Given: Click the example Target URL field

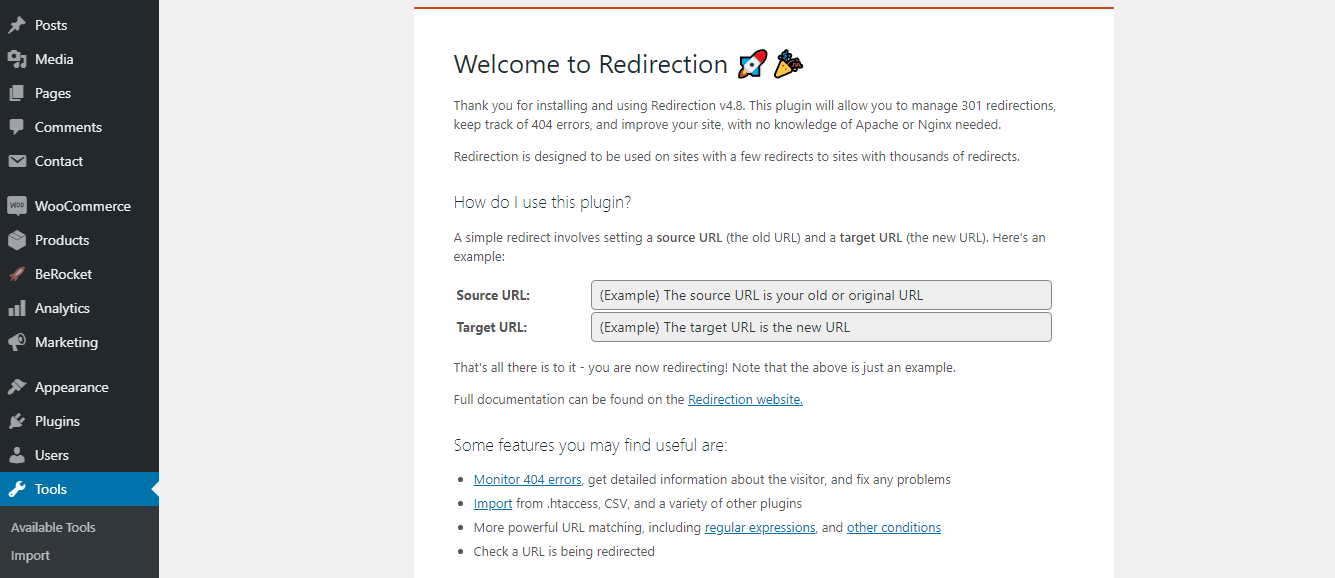Looking at the screenshot, I should (x=821, y=327).
